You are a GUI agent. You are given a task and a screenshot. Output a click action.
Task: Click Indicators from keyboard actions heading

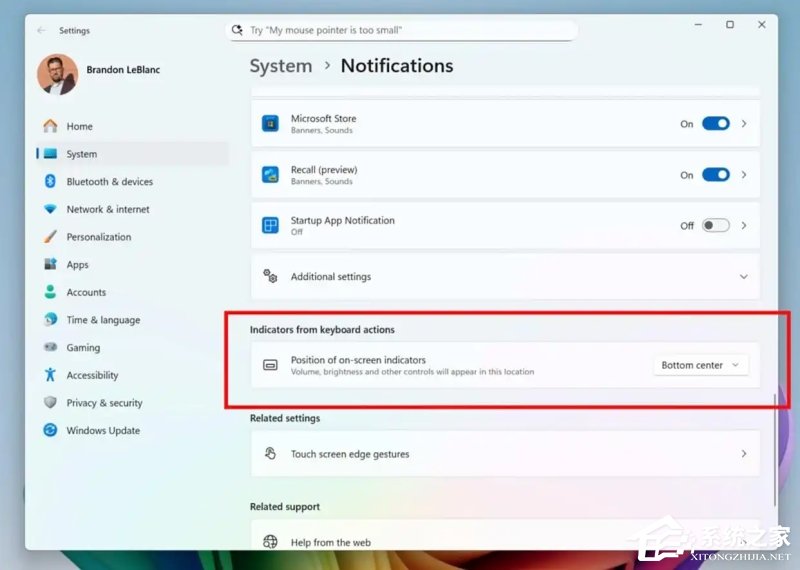[x=322, y=330]
